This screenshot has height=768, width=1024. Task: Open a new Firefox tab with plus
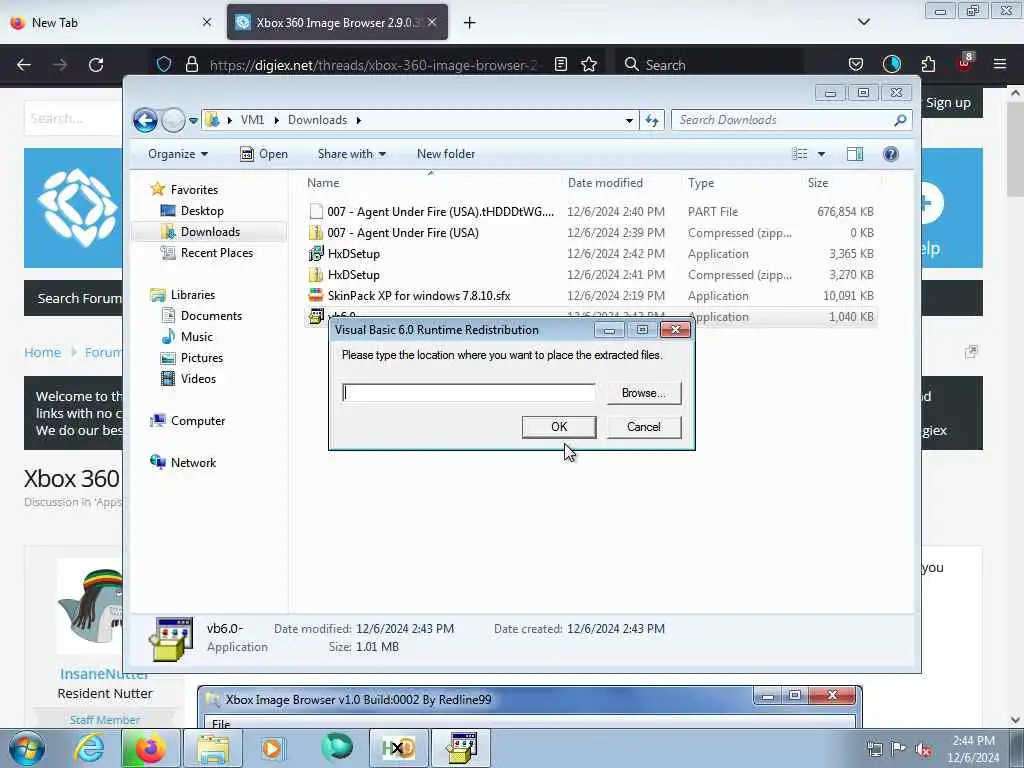(x=470, y=23)
